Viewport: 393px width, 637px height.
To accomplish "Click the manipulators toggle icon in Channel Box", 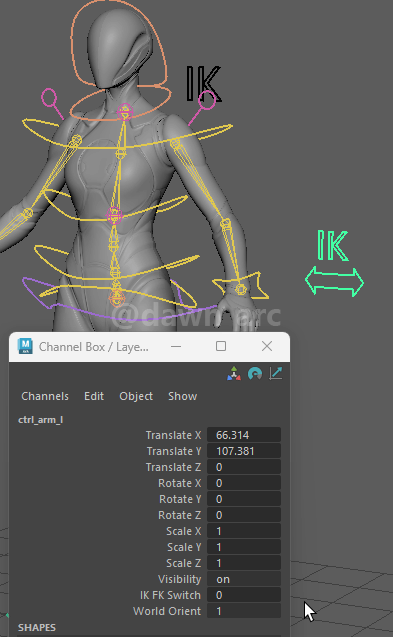I will click(234, 373).
